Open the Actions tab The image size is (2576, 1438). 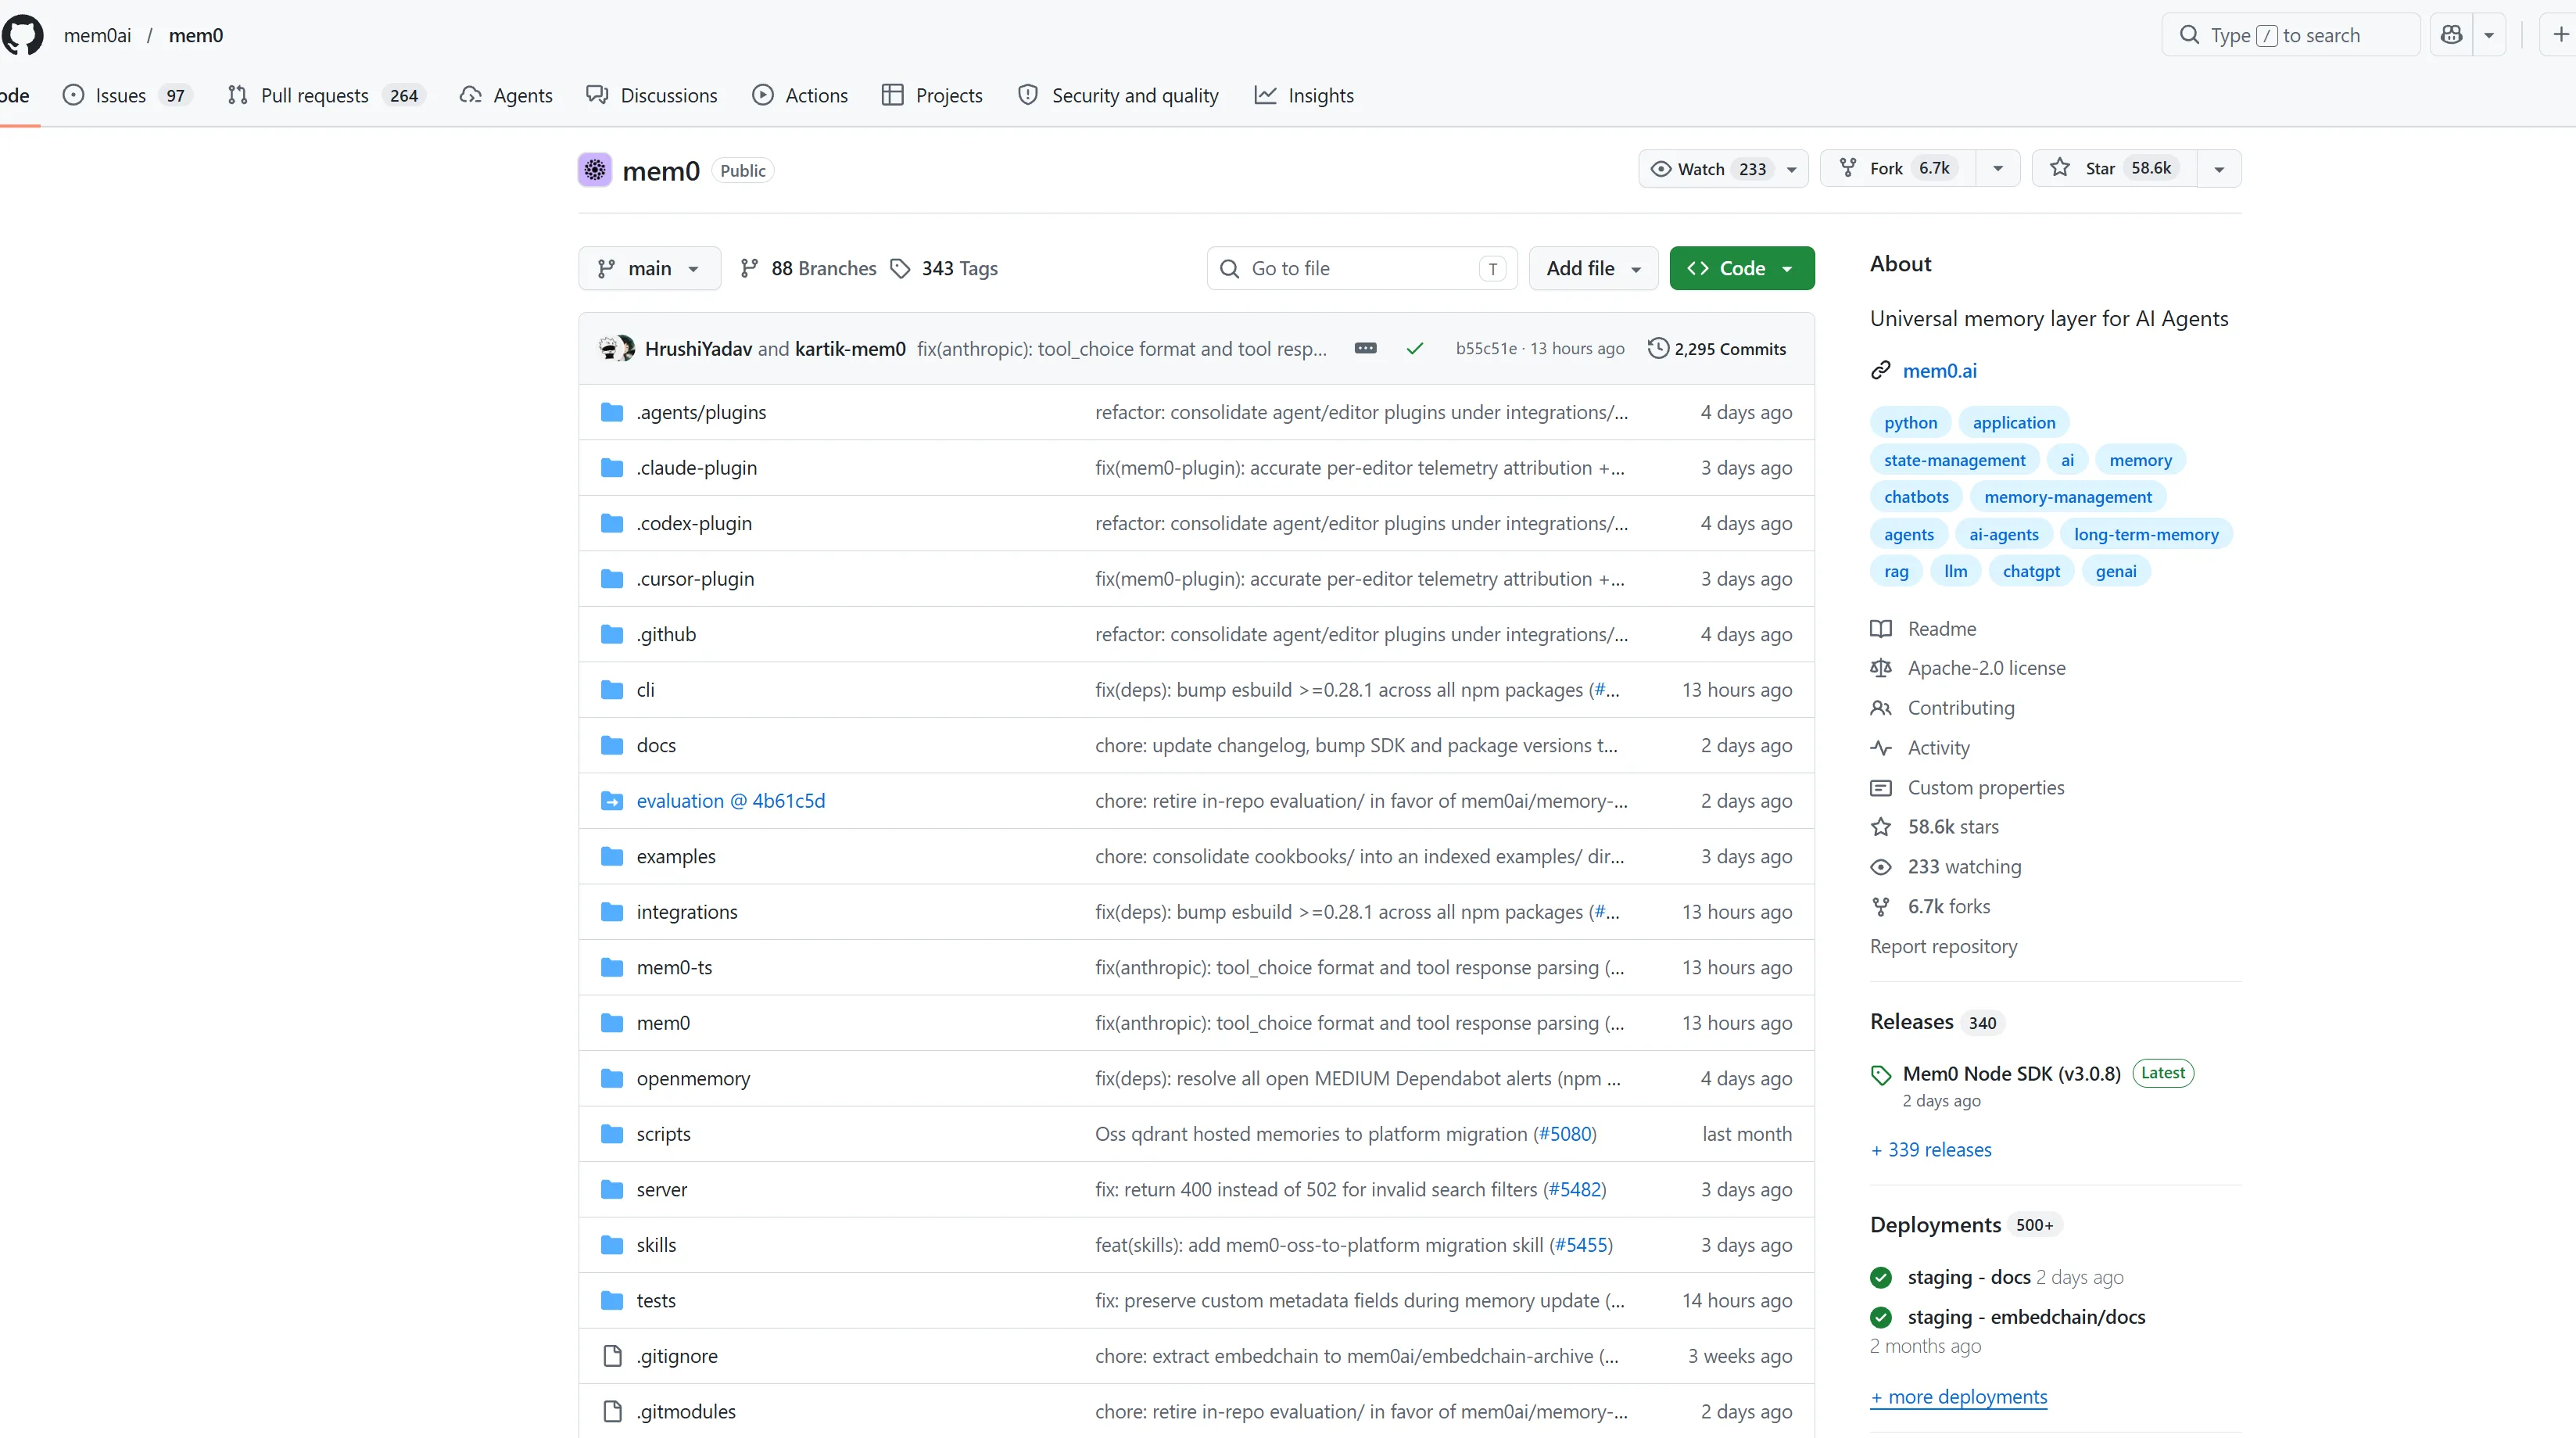tap(800, 95)
